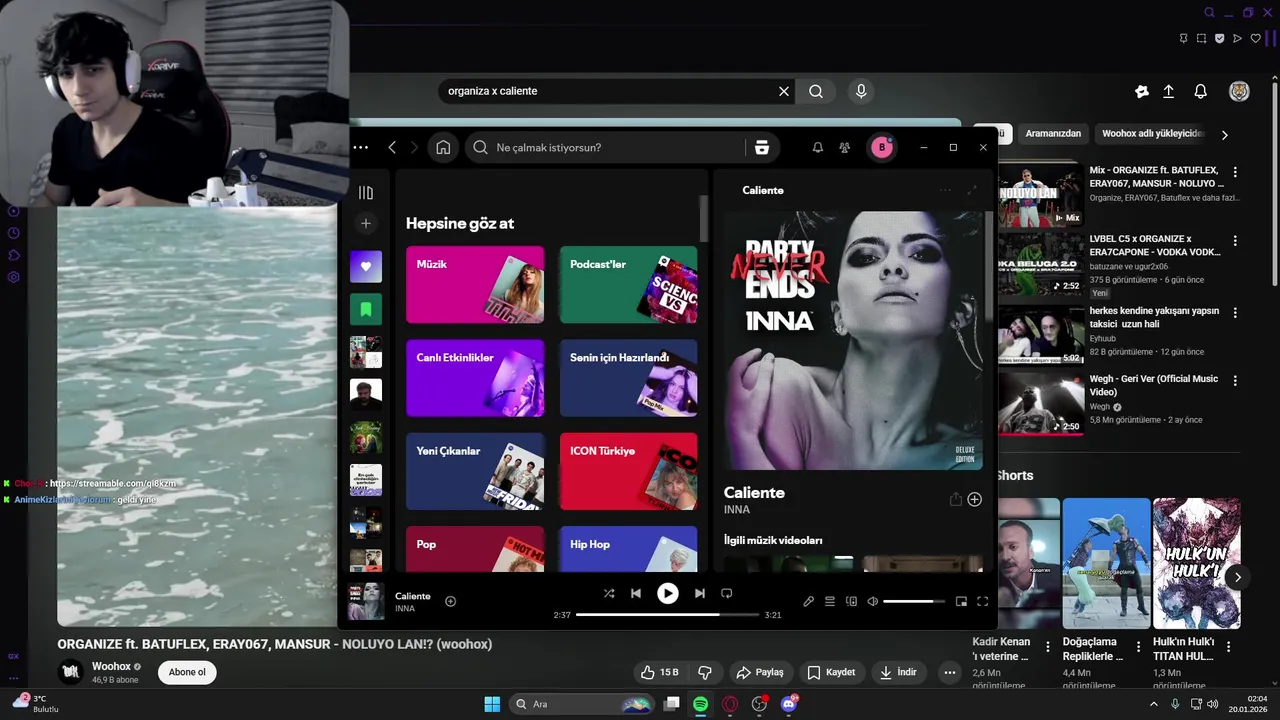
Task: Open lyrics microphone icon in player
Action: (x=809, y=601)
